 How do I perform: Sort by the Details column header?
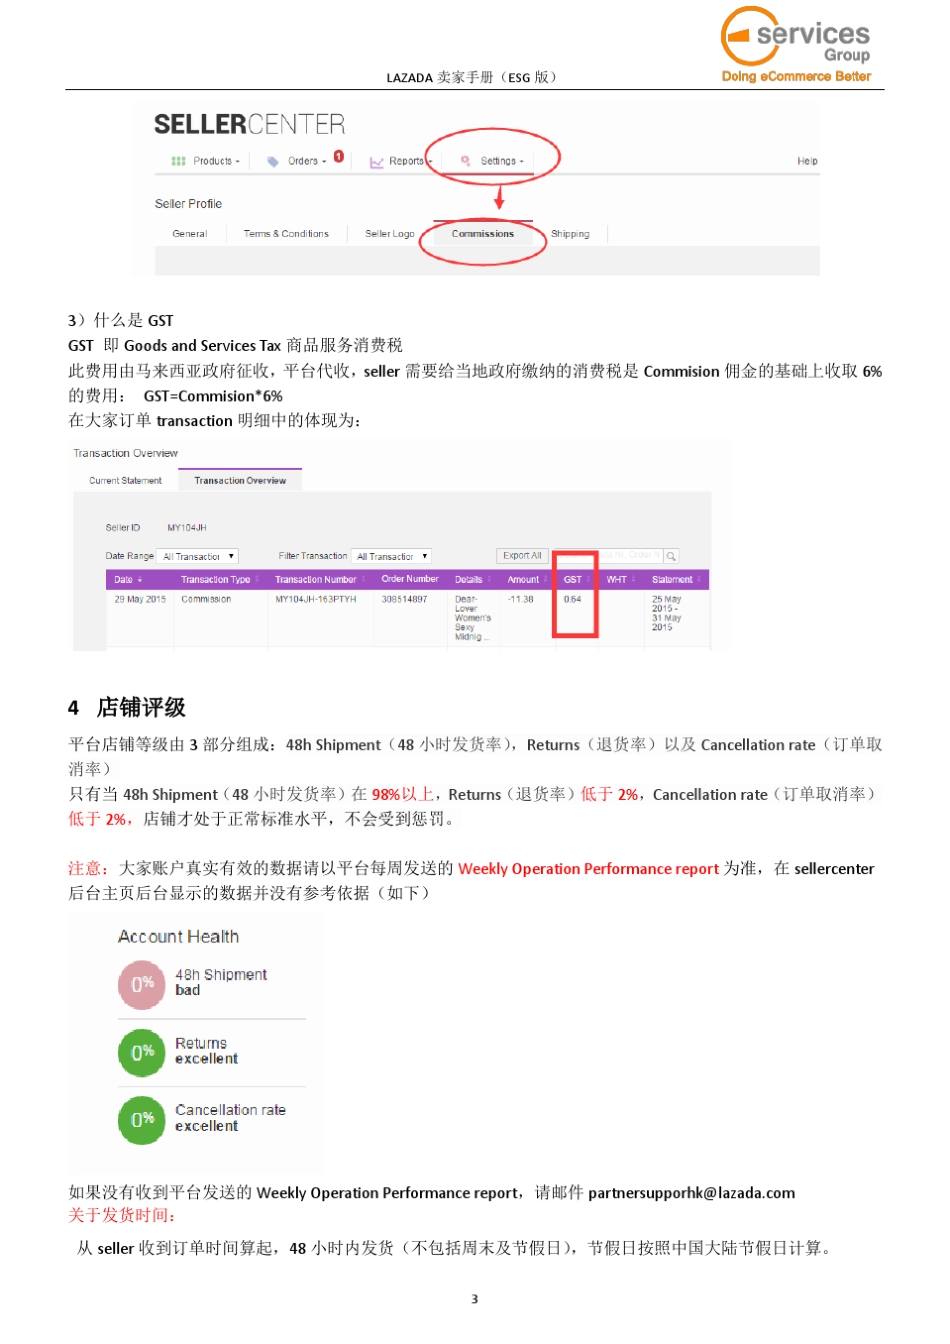pos(473,580)
